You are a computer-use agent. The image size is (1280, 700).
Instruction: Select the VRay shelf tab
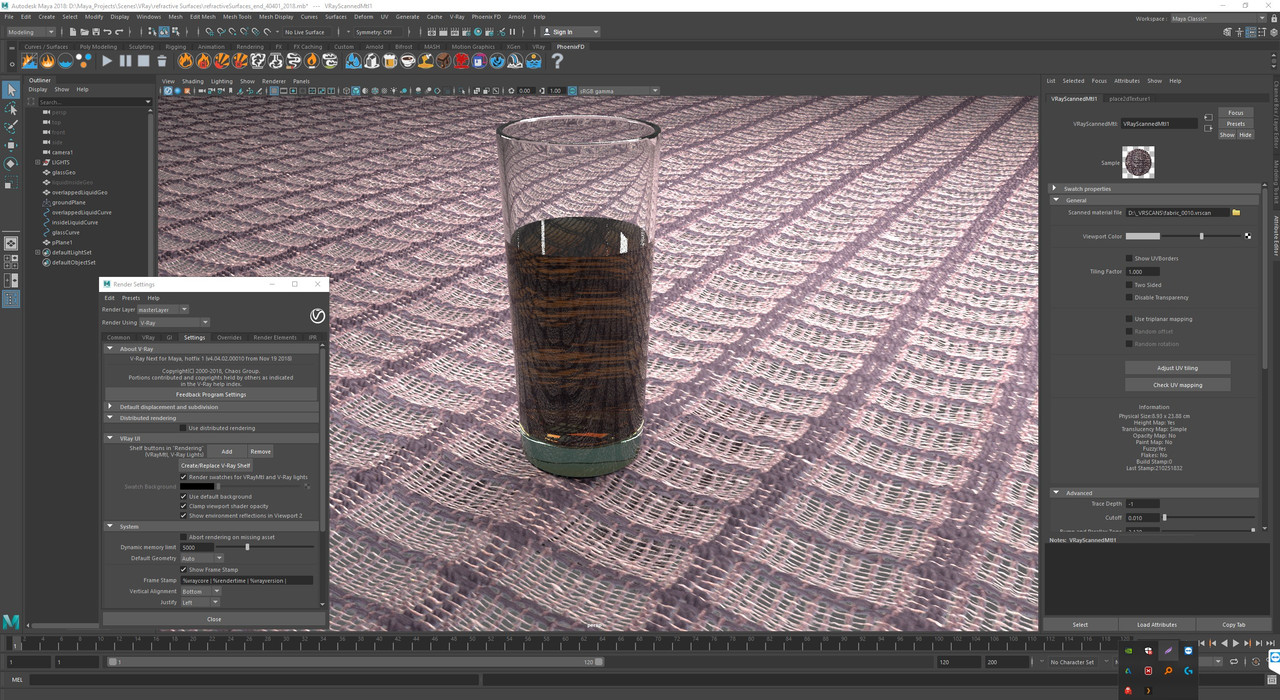coord(538,46)
